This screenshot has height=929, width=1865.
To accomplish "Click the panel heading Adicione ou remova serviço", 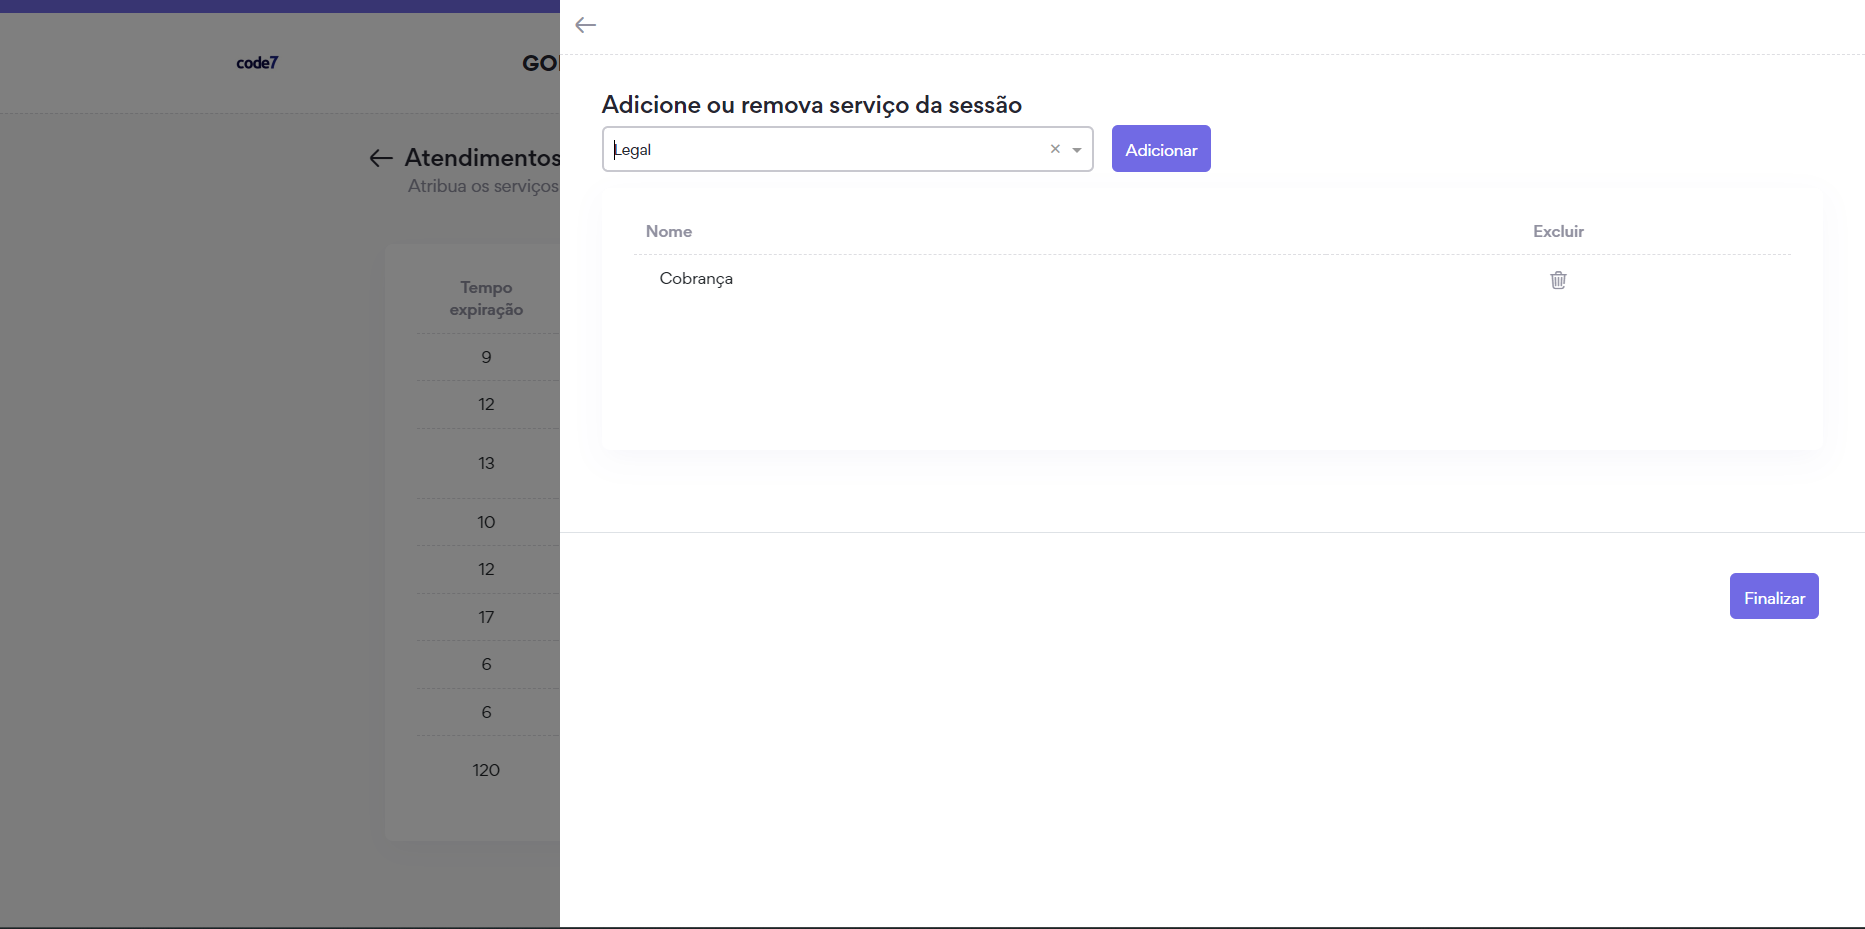I will tap(812, 105).
